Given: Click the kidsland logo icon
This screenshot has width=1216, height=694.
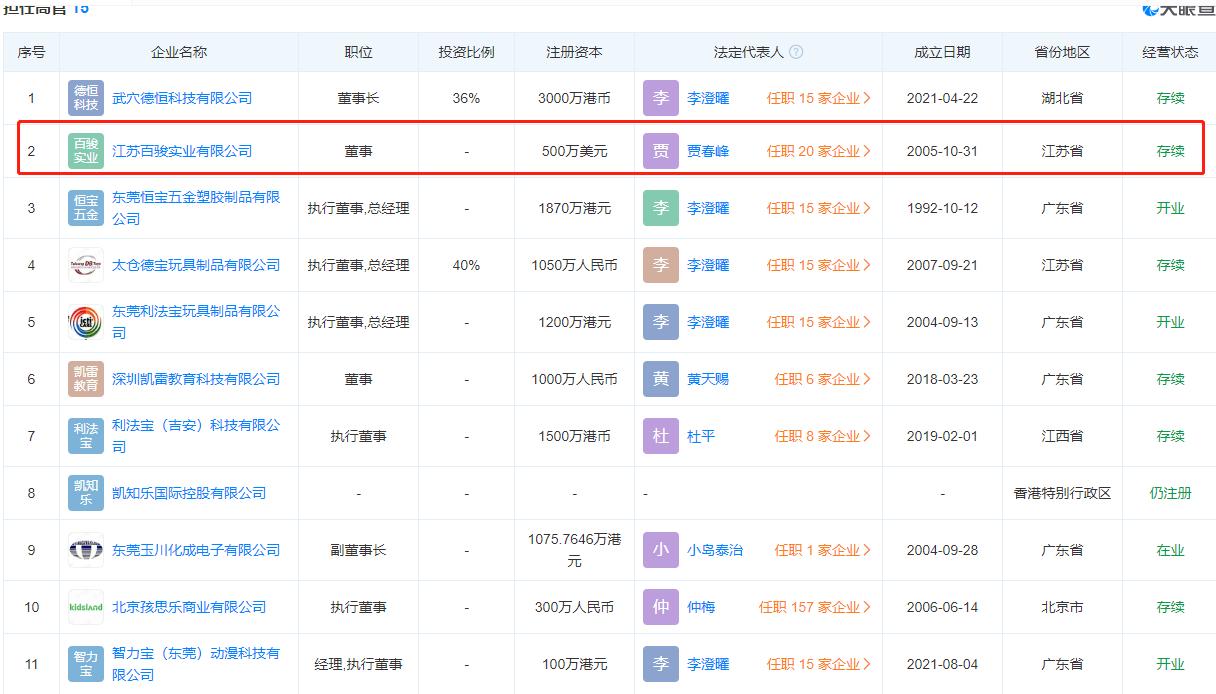Looking at the screenshot, I should click(86, 607).
